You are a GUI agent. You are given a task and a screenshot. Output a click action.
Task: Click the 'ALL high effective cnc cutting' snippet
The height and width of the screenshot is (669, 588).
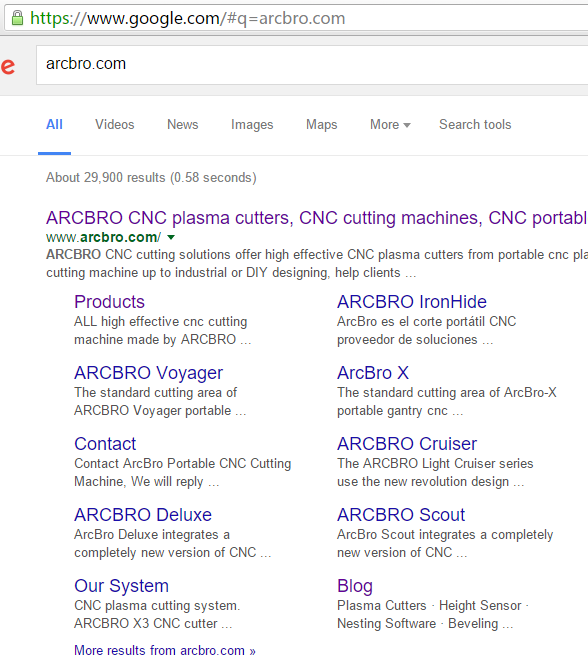coord(160,322)
